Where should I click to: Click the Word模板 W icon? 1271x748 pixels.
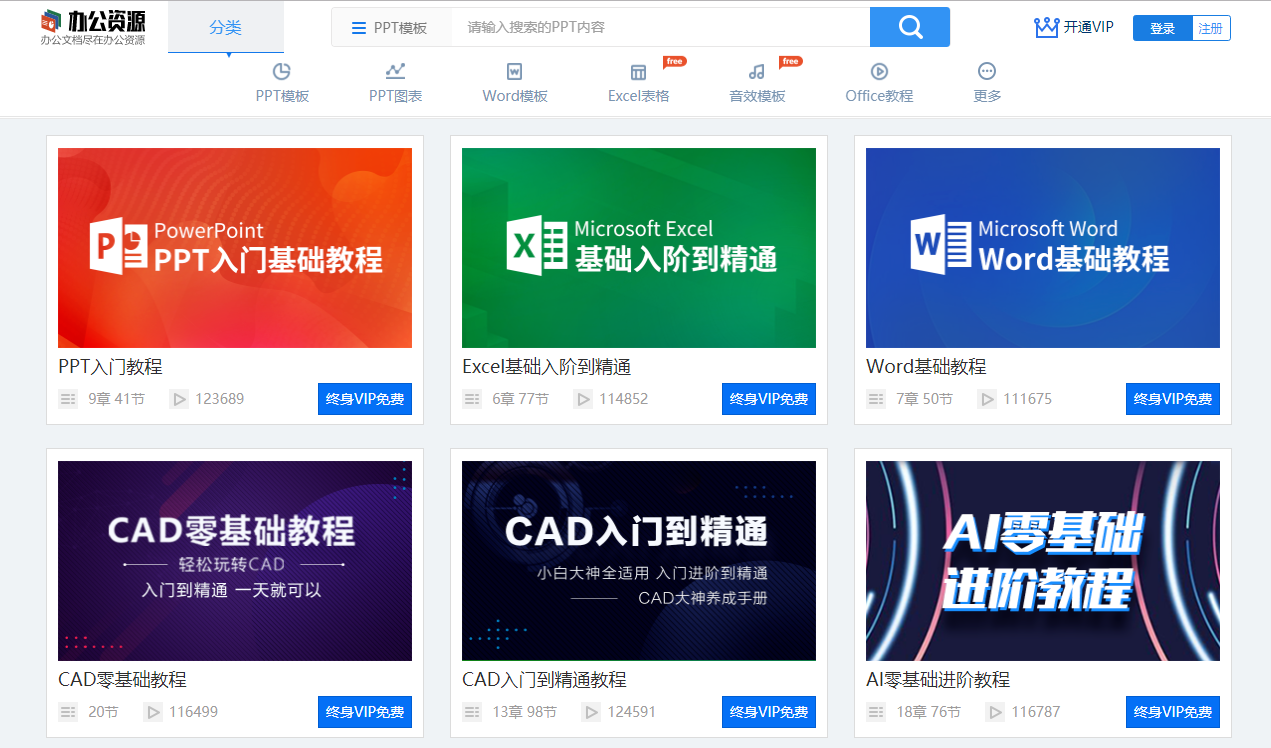pyautogui.click(x=514, y=69)
